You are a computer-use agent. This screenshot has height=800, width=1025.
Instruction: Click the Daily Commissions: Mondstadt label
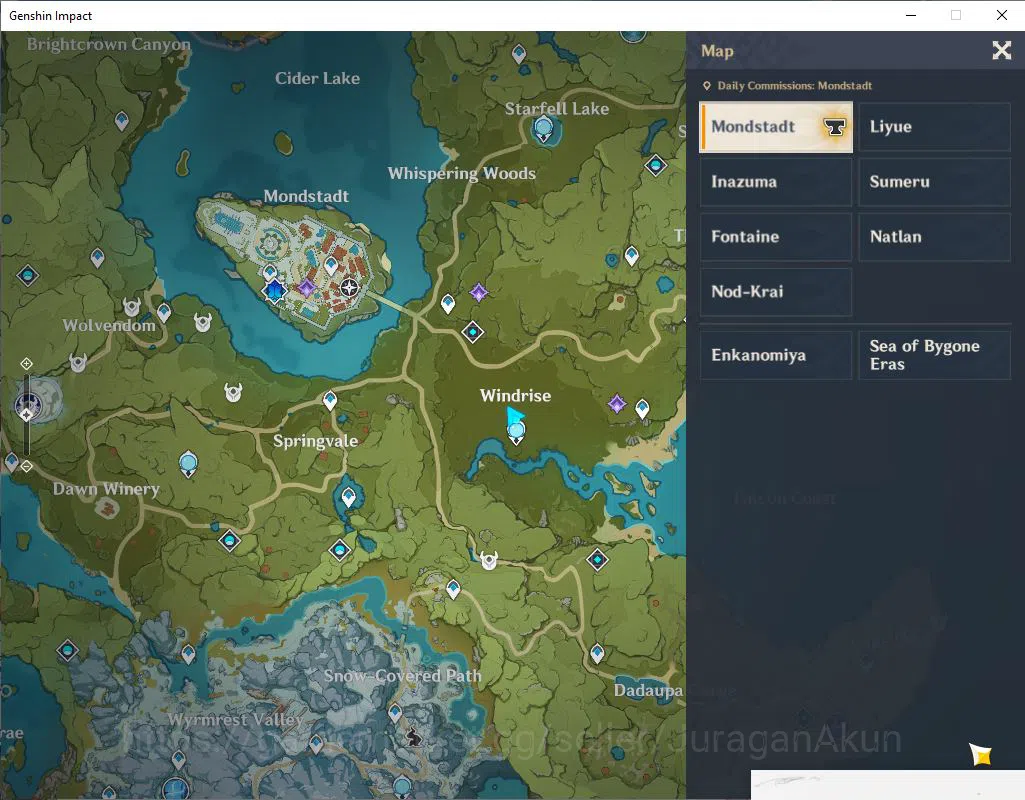[794, 86]
